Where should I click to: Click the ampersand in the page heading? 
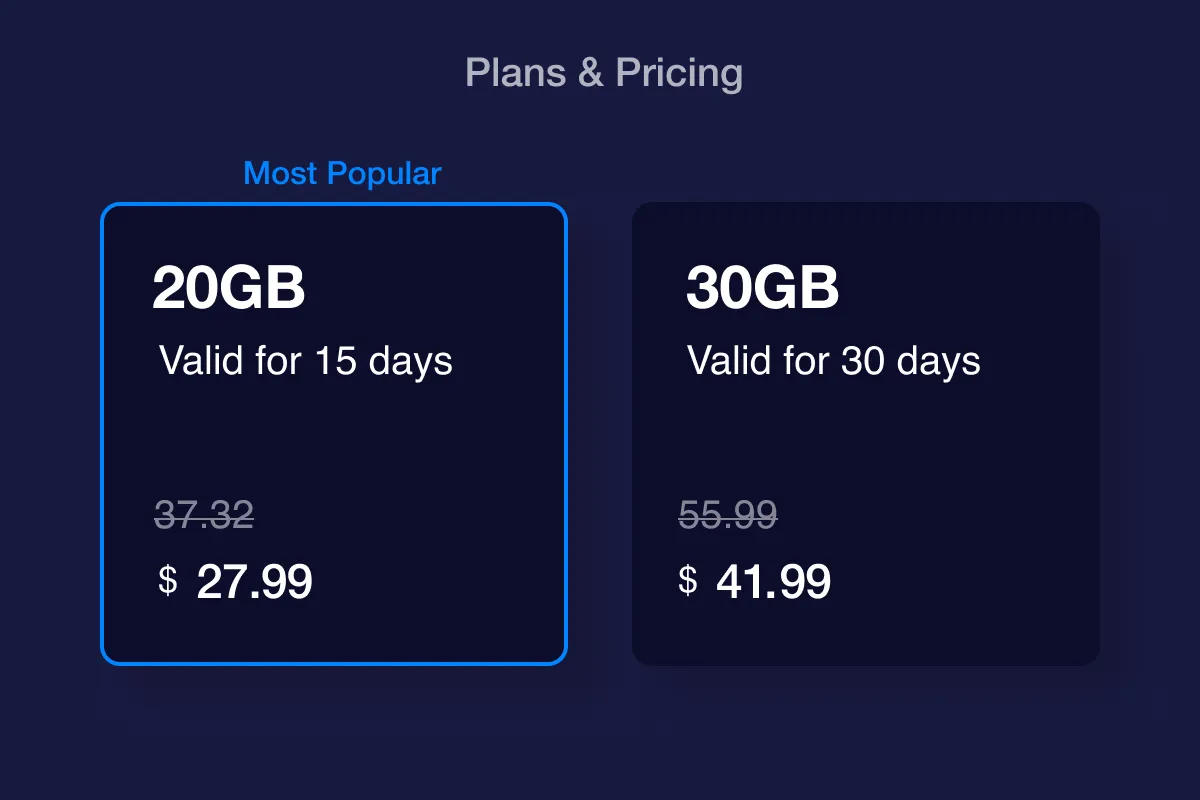(592, 73)
